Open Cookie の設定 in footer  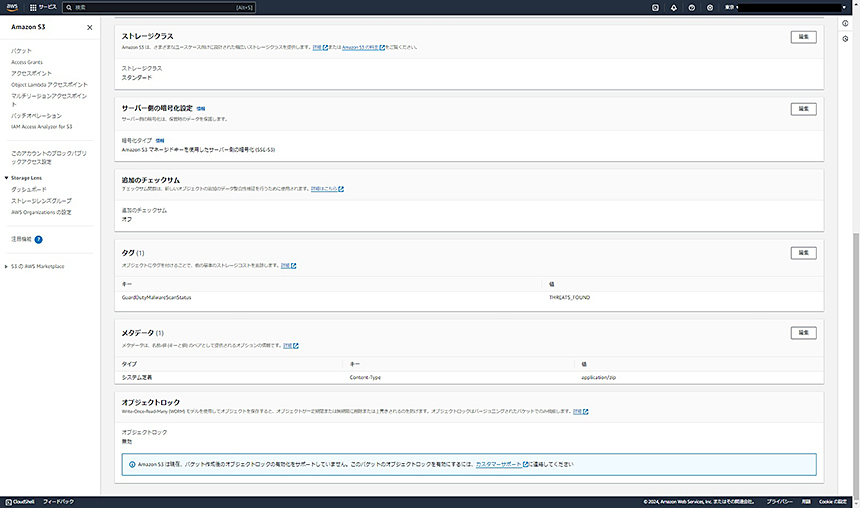pyautogui.click(x=833, y=501)
